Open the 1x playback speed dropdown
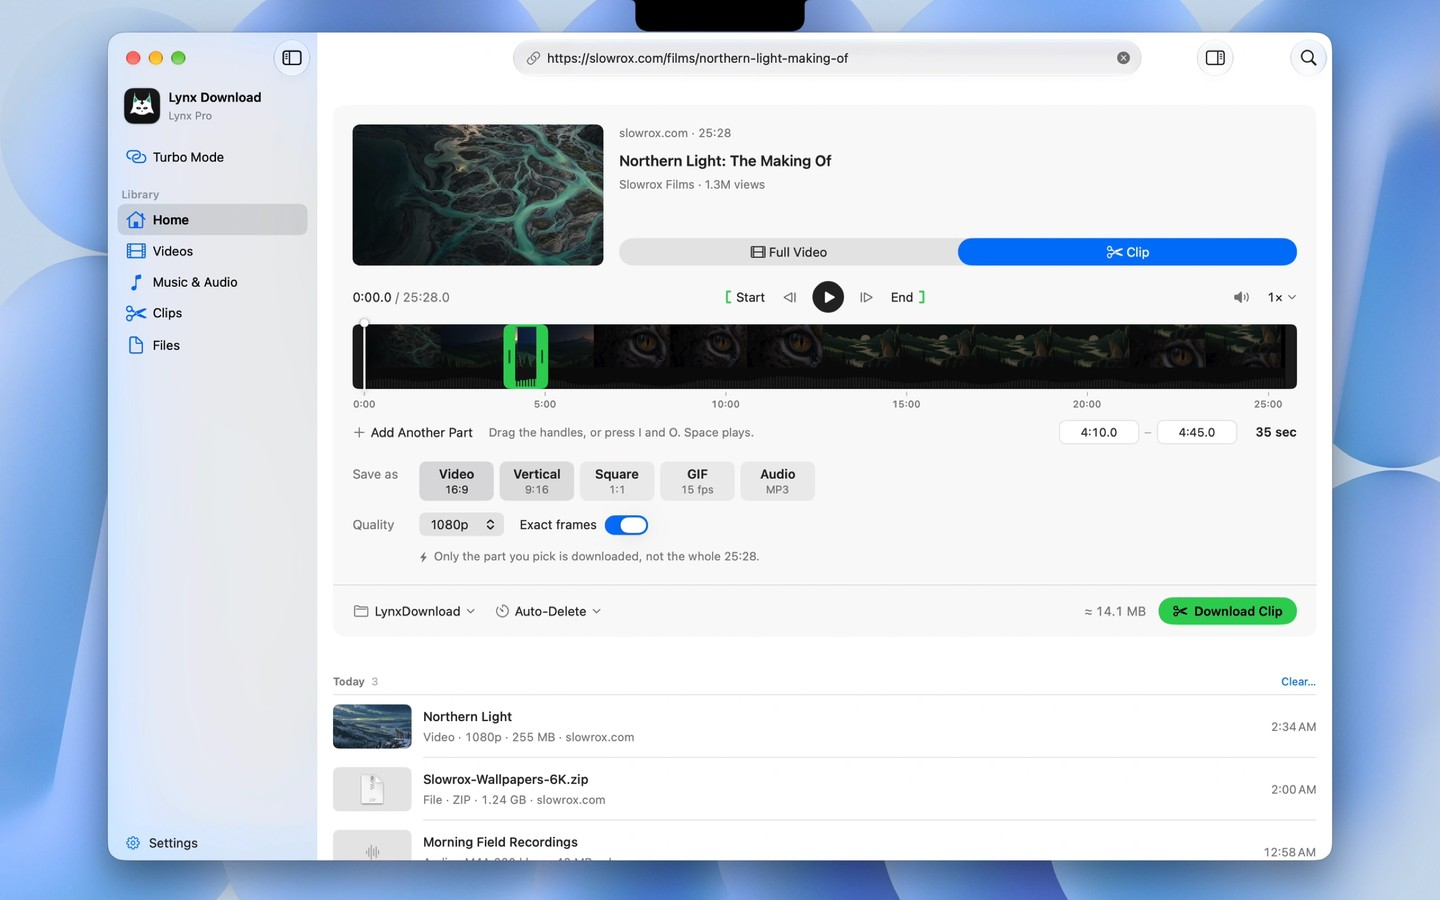Image resolution: width=1440 pixels, height=900 pixels. point(1282,297)
